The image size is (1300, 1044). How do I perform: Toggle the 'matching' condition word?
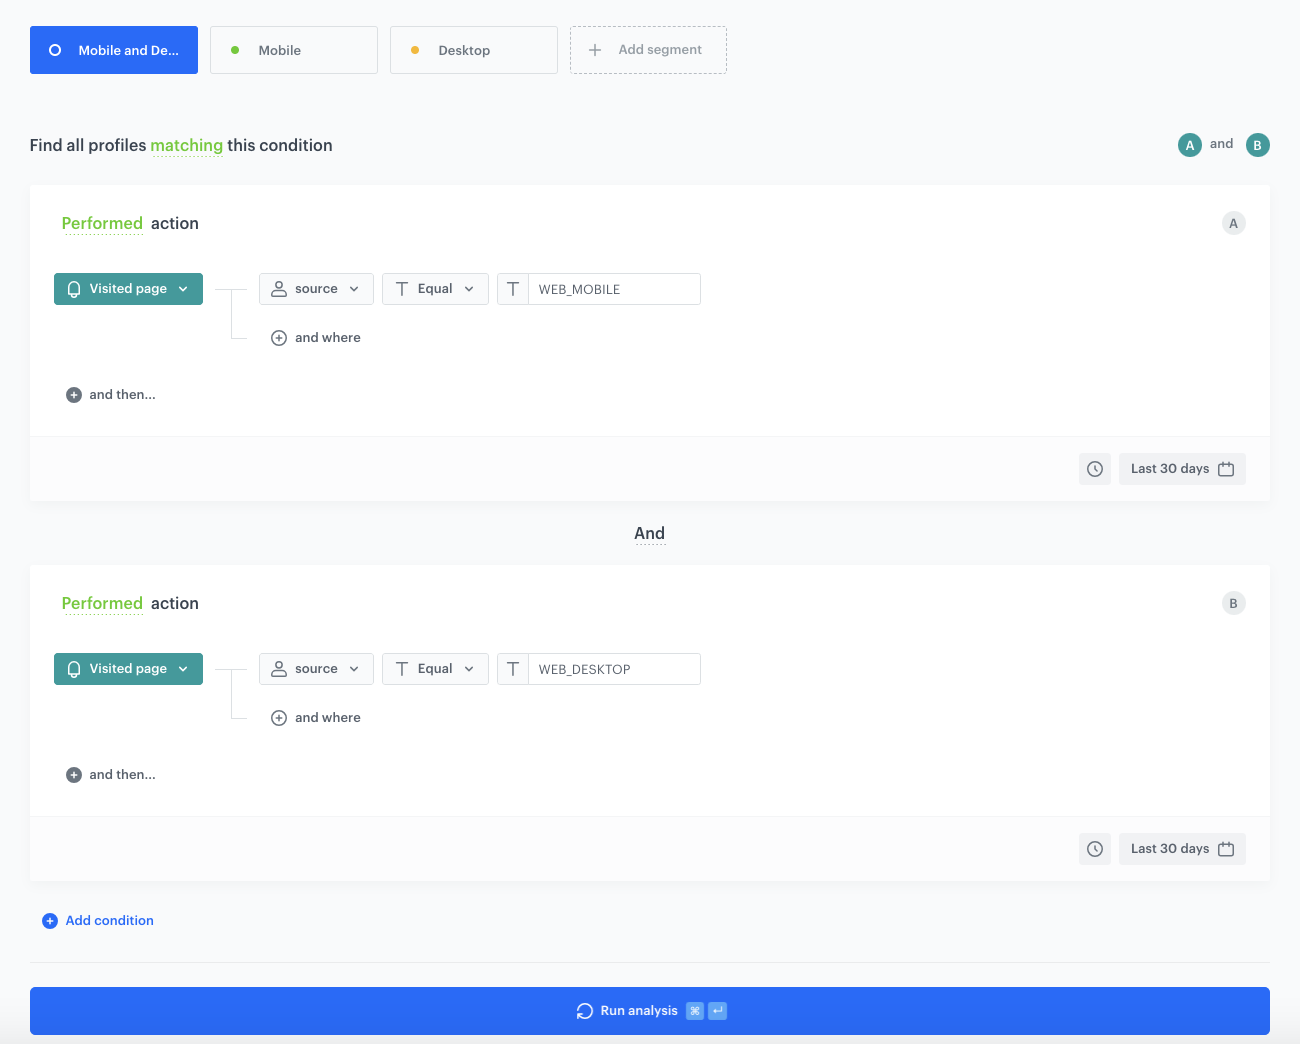tap(186, 146)
